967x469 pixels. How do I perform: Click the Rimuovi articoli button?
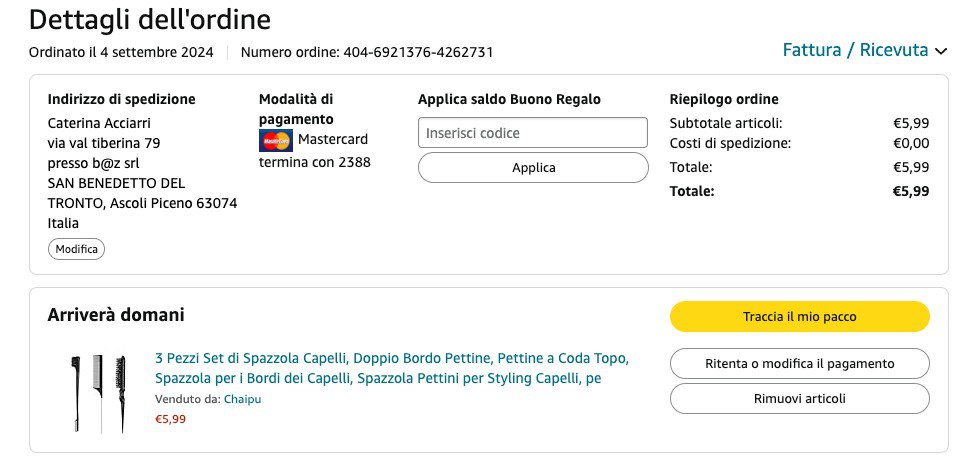799,399
